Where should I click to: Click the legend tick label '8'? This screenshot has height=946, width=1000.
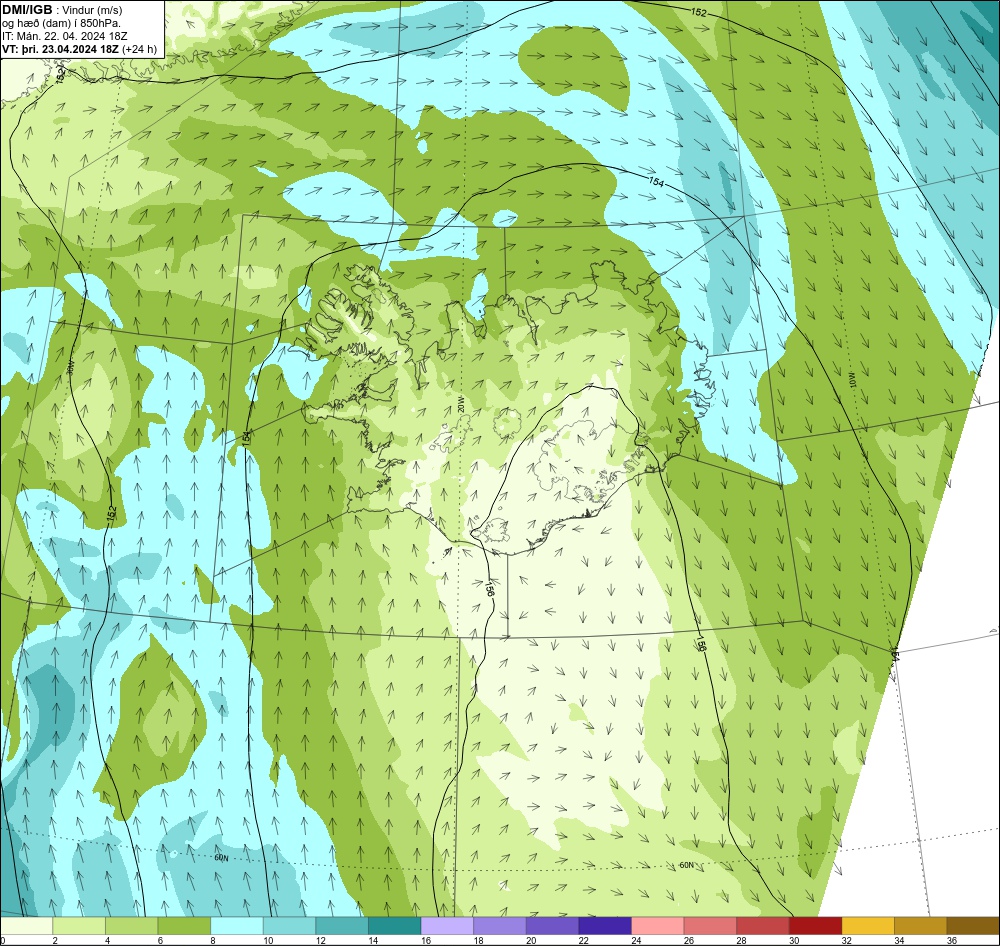[212, 940]
